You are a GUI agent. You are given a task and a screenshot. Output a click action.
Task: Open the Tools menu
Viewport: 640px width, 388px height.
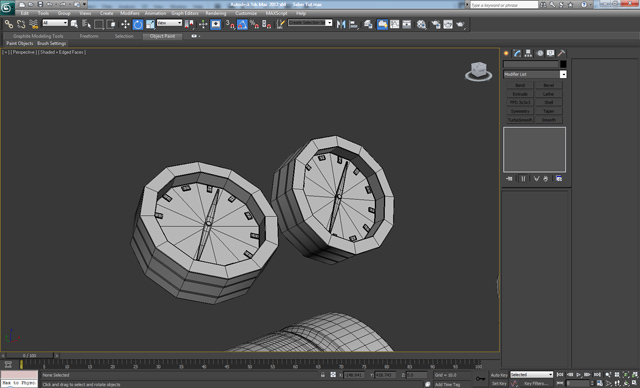pyautogui.click(x=43, y=13)
